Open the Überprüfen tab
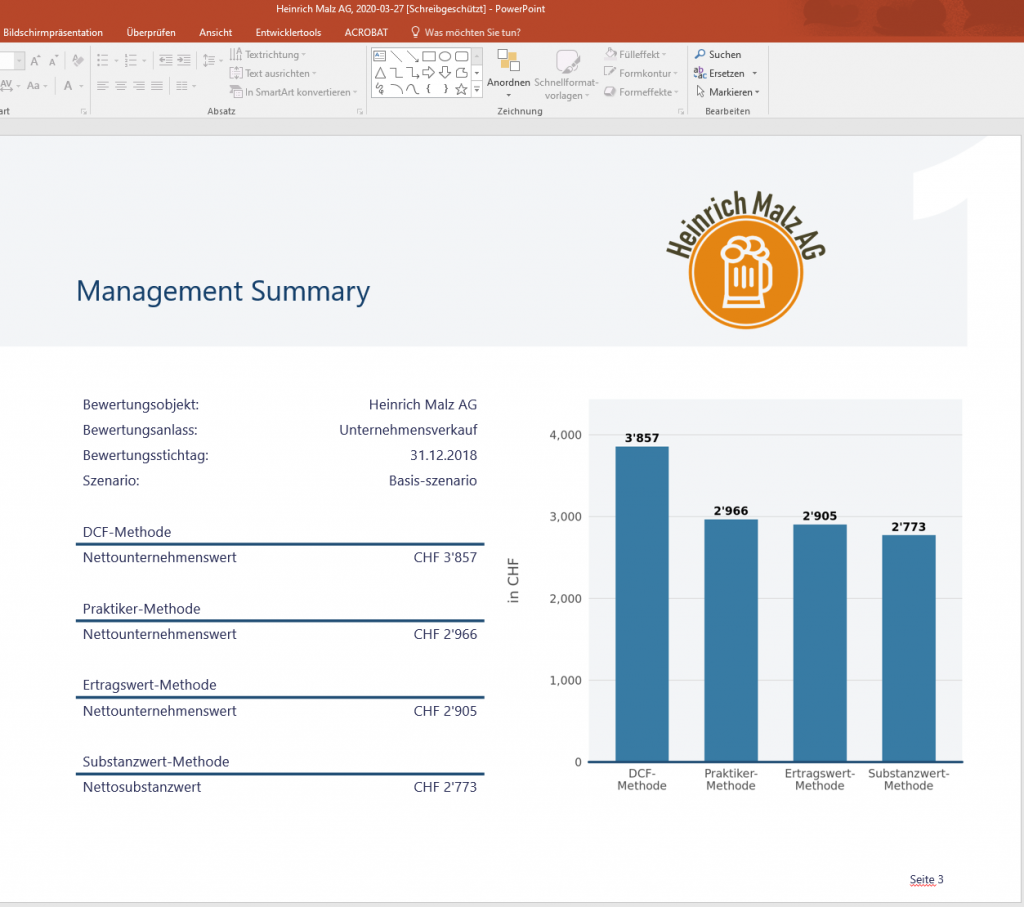Screen dimensions: 1024x907 151,32
